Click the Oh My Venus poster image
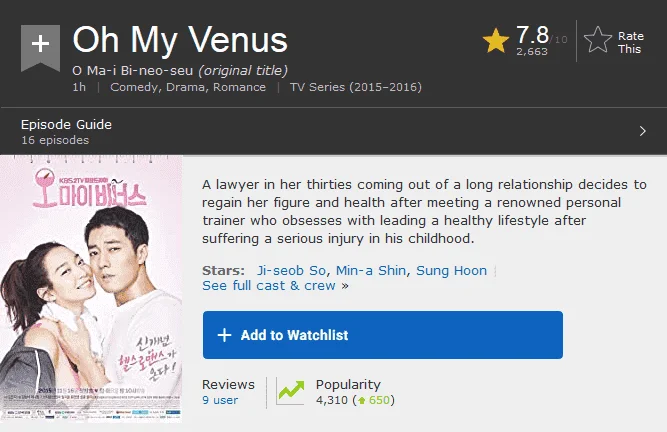The height and width of the screenshot is (432, 667). coord(91,289)
